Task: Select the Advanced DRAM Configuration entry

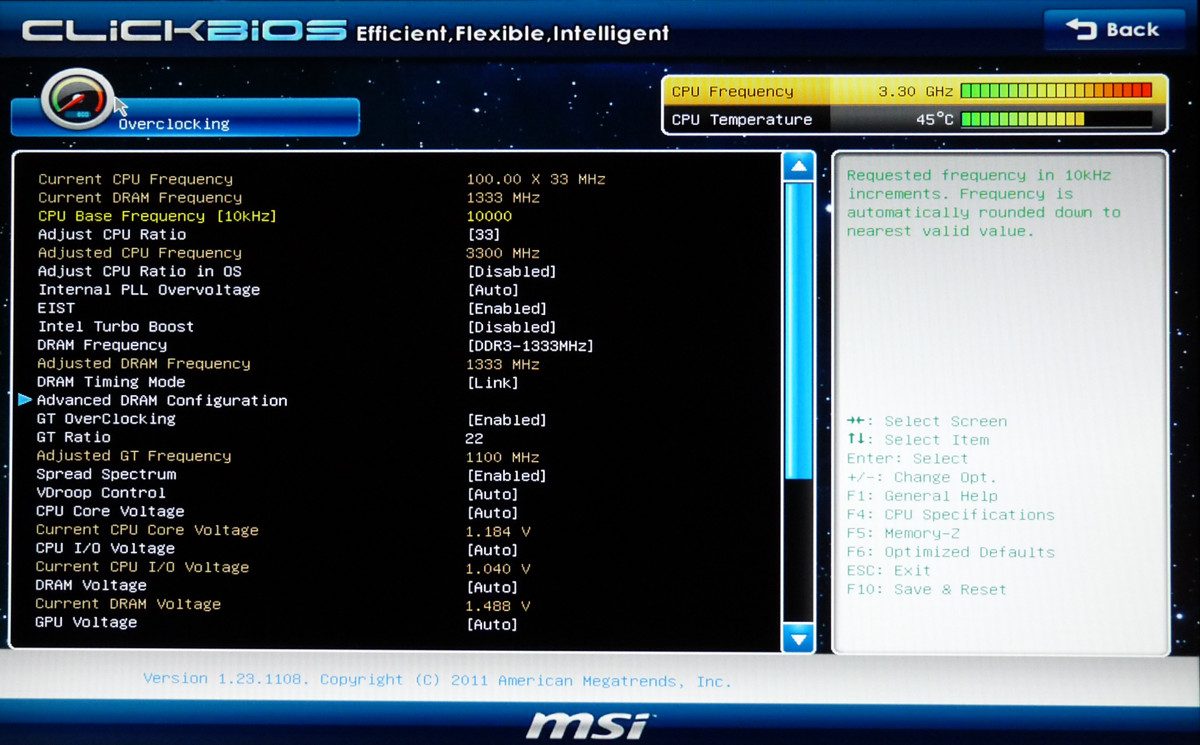Action: tap(162, 400)
